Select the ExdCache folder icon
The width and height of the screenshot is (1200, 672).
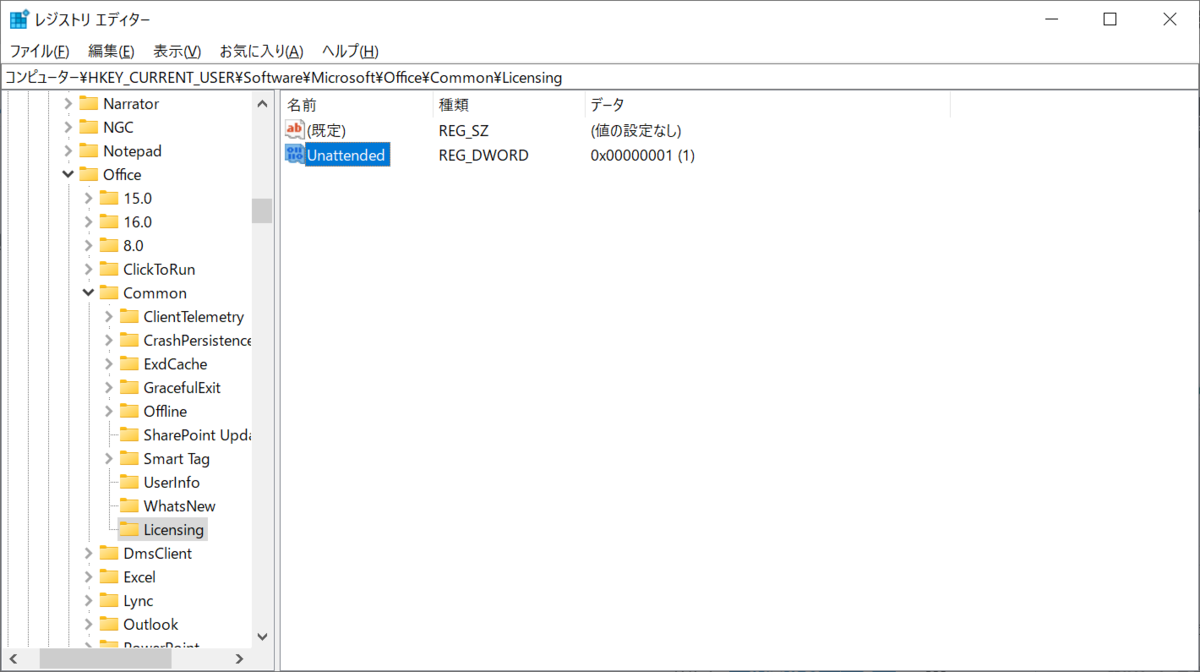(x=128, y=364)
